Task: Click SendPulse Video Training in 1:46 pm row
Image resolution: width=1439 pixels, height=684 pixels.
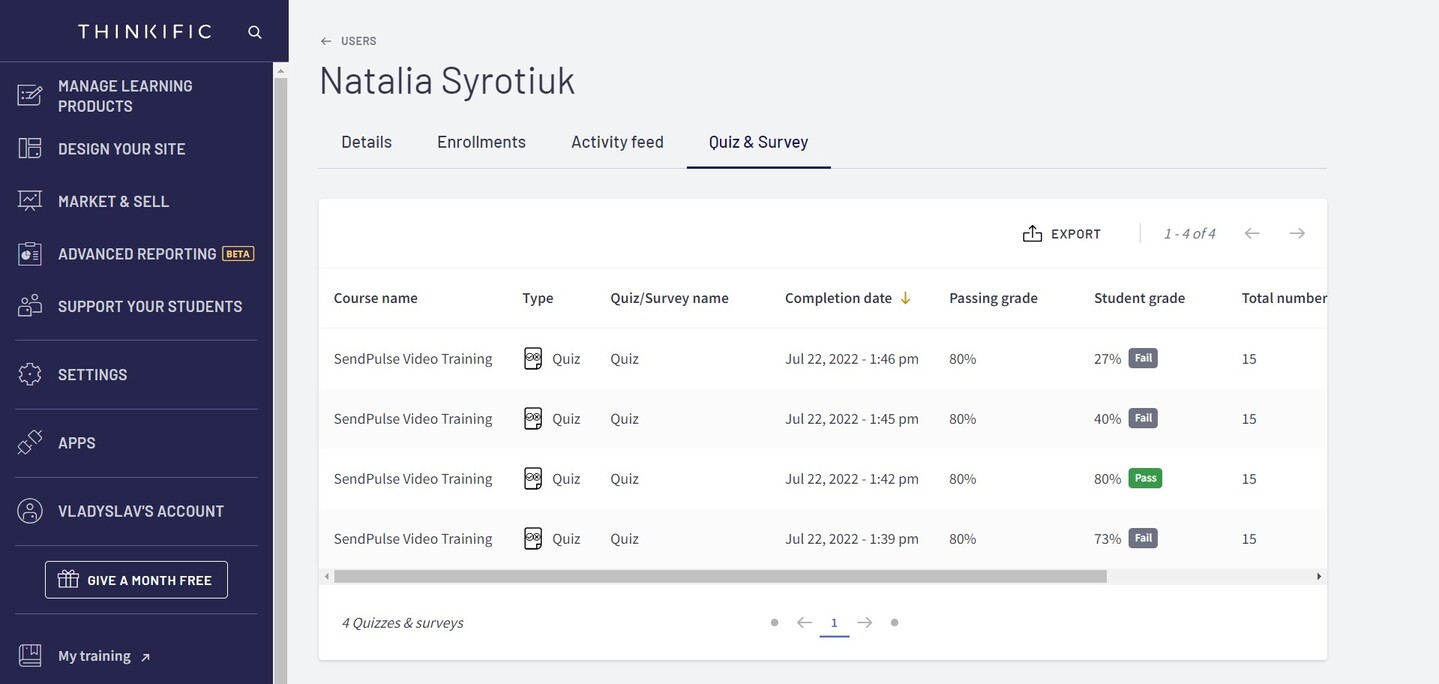Action: (413, 359)
